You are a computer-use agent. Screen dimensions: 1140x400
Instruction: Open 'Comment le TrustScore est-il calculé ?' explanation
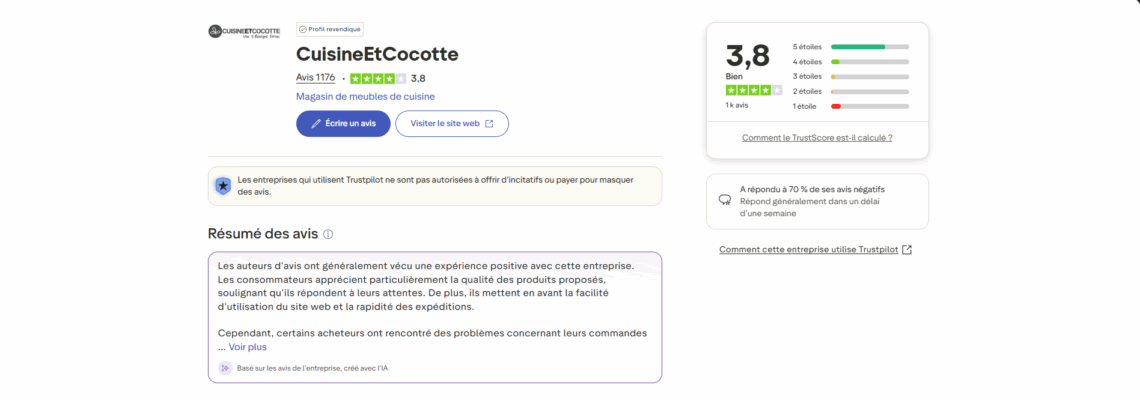(x=817, y=137)
